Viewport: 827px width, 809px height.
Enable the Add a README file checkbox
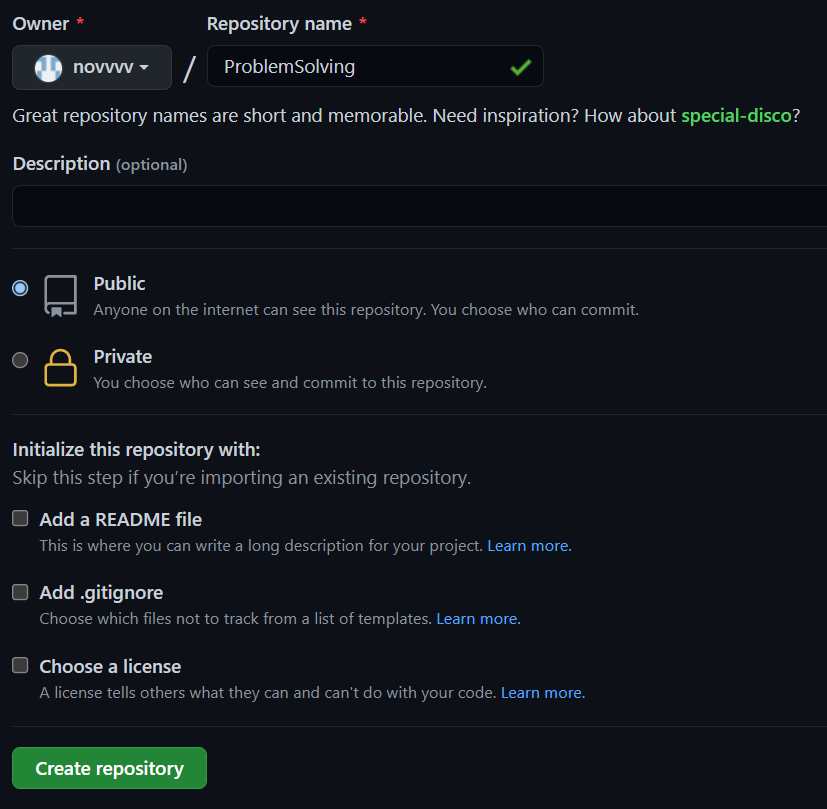[x=20, y=518]
